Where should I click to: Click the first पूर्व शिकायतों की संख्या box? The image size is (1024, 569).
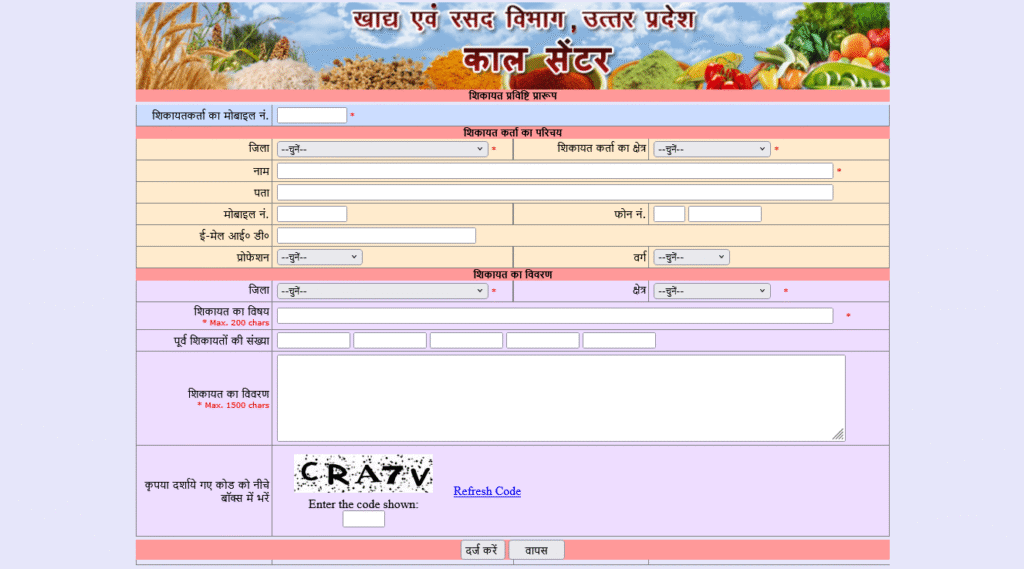pos(314,341)
